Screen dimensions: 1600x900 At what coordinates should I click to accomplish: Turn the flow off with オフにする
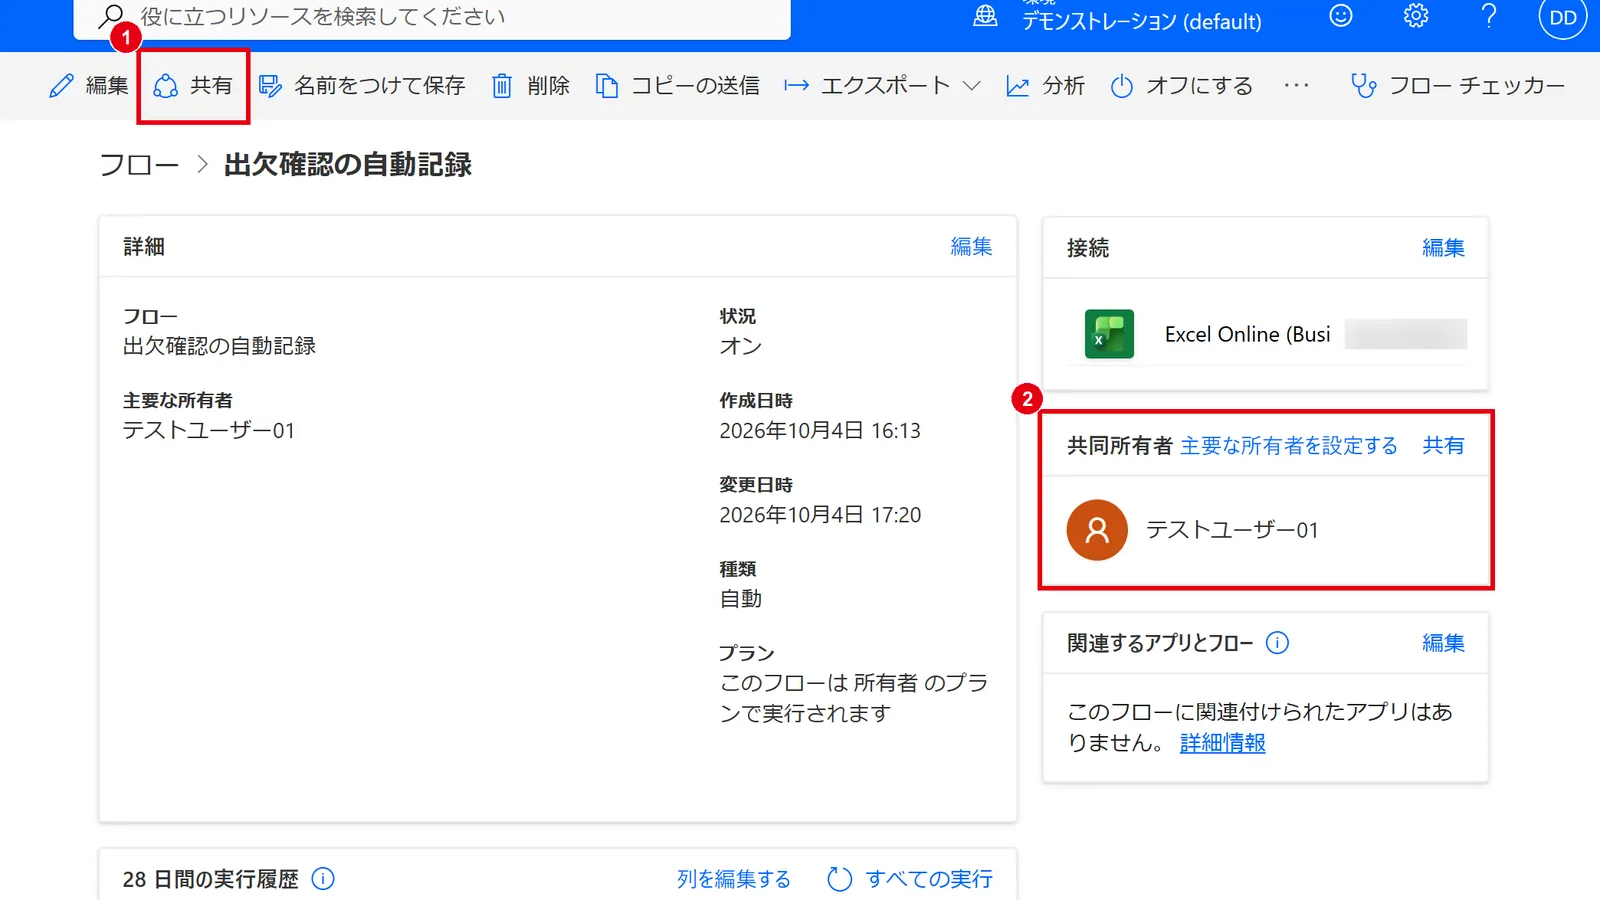click(x=1181, y=86)
